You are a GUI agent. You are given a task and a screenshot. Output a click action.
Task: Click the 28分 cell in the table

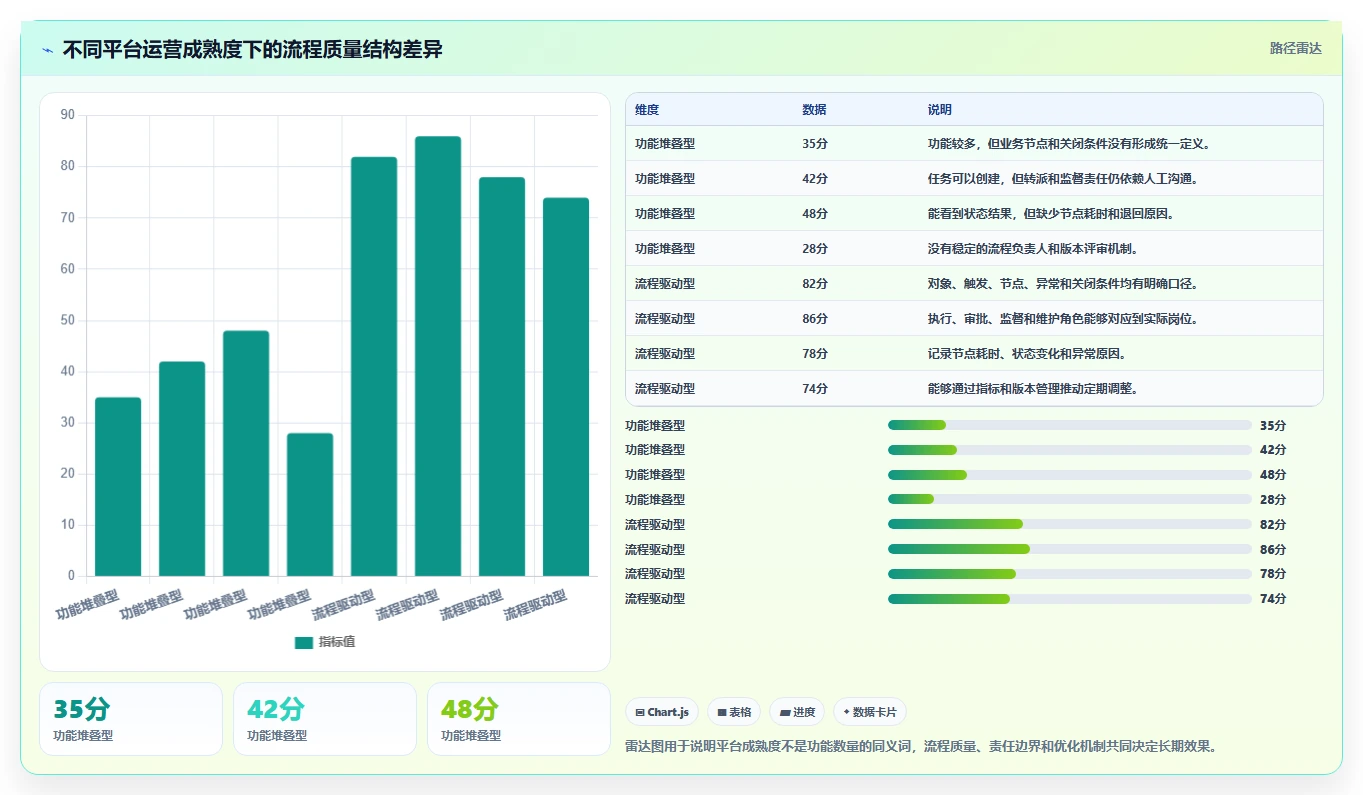click(x=815, y=249)
